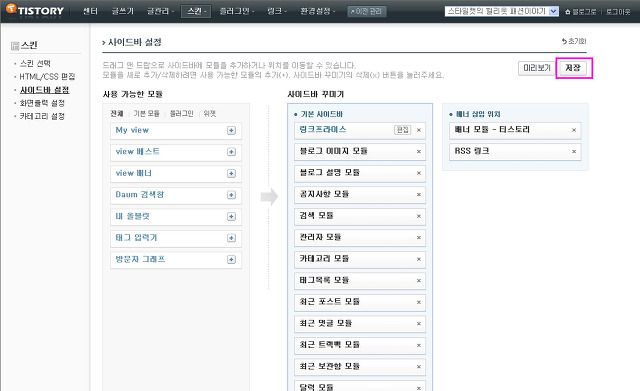640x391 pixels.
Task: Open the 링크 top menu
Action: pyautogui.click(x=276, y=11)
